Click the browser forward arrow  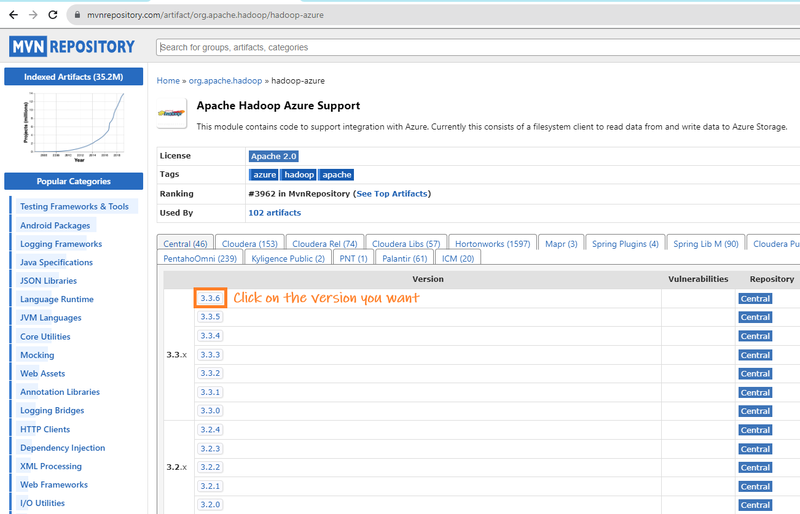coord(33,15)
